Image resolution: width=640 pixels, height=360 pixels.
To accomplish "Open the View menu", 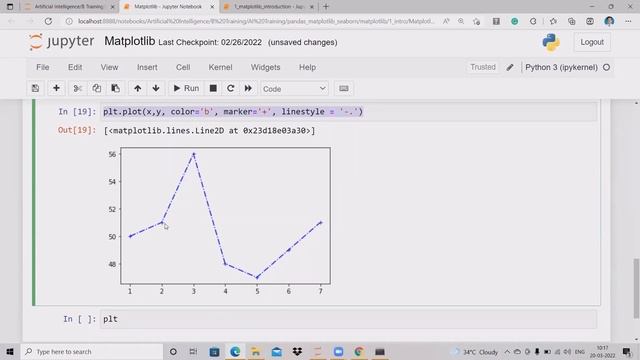I will 109,67.
